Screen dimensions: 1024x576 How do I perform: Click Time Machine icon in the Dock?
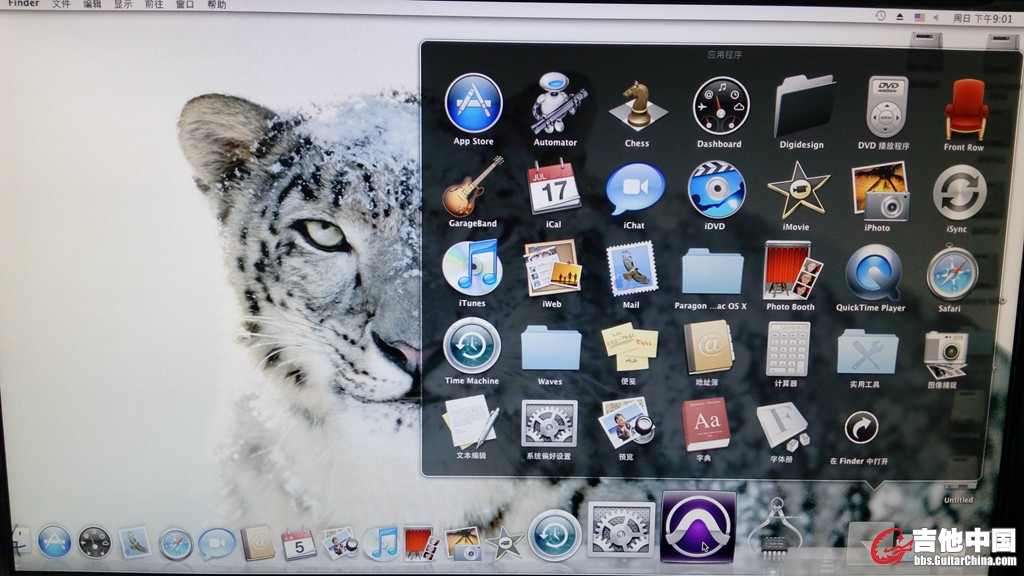point(554,536)
